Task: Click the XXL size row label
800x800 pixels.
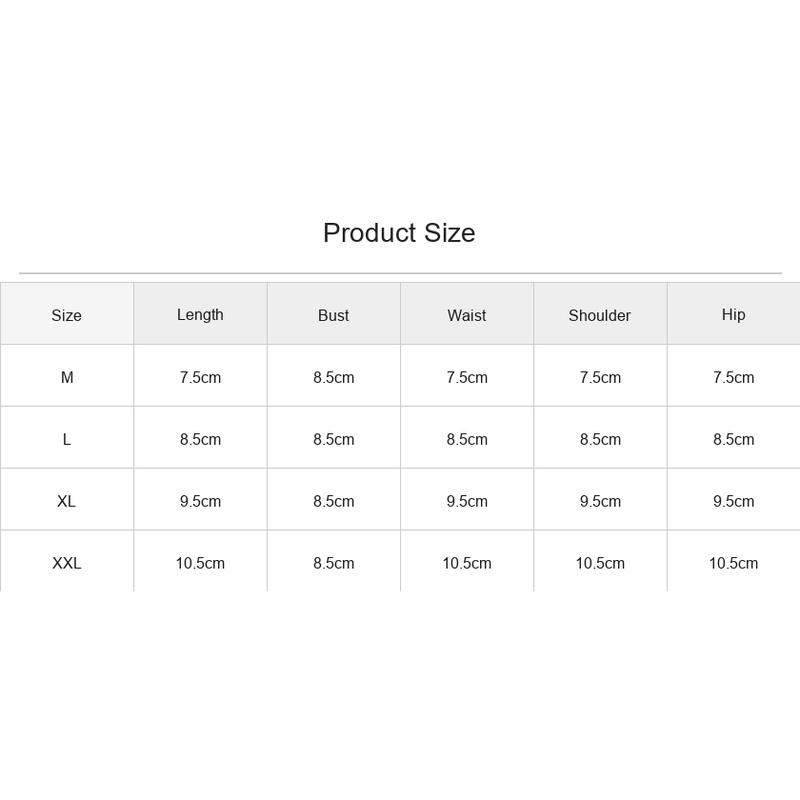Action: tap(66, 563)
